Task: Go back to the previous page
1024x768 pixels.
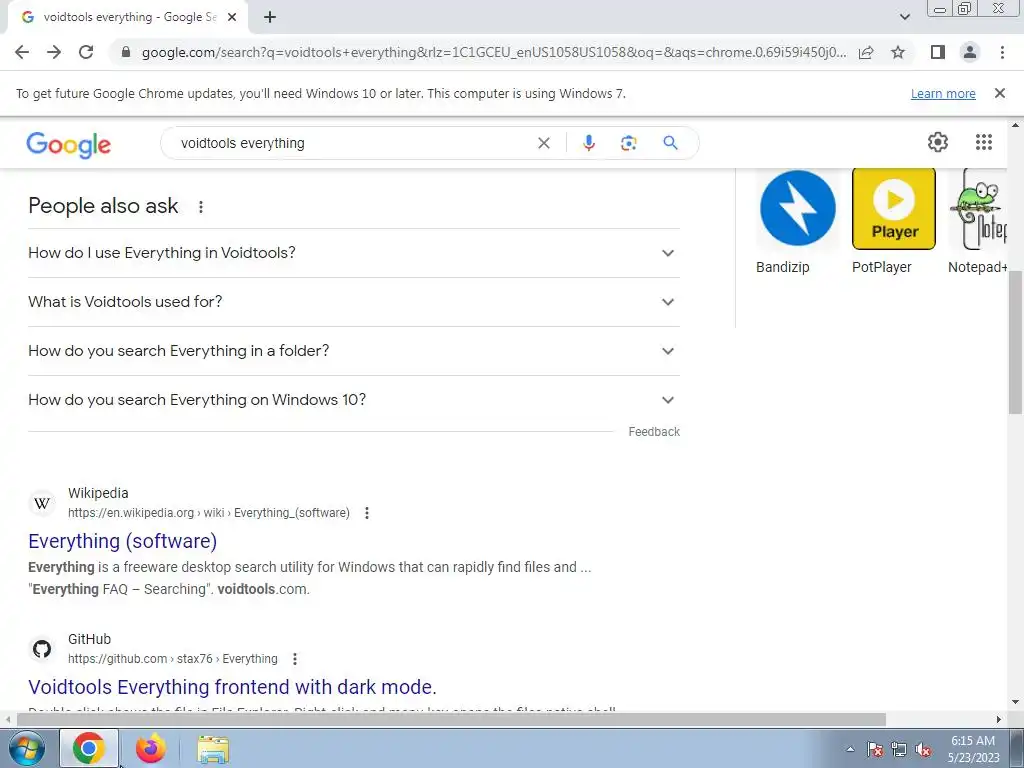Action: (22, 52)
